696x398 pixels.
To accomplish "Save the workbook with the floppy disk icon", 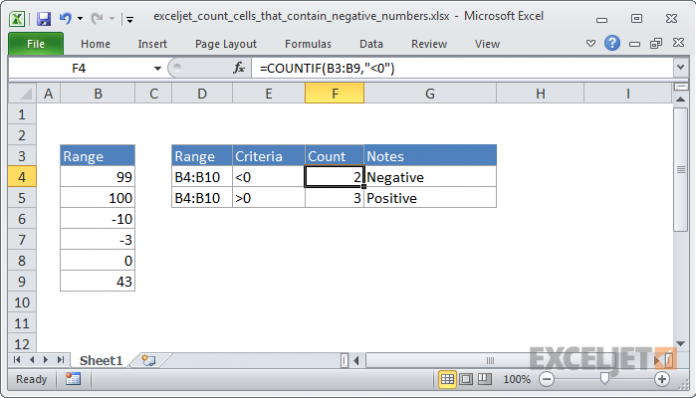I will point(44,19).
